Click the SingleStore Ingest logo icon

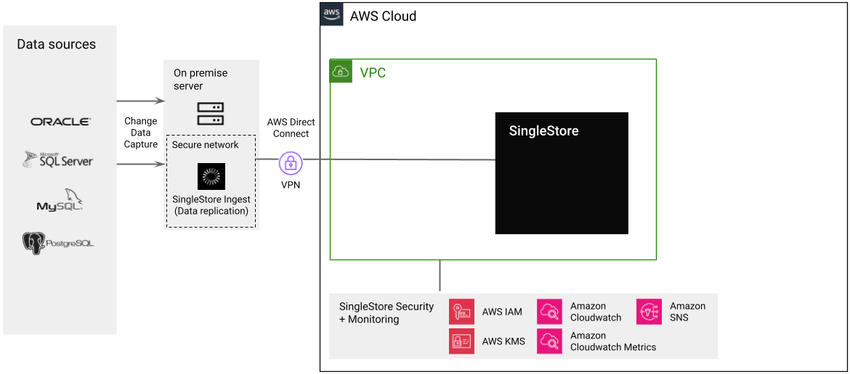pos(211,177)
